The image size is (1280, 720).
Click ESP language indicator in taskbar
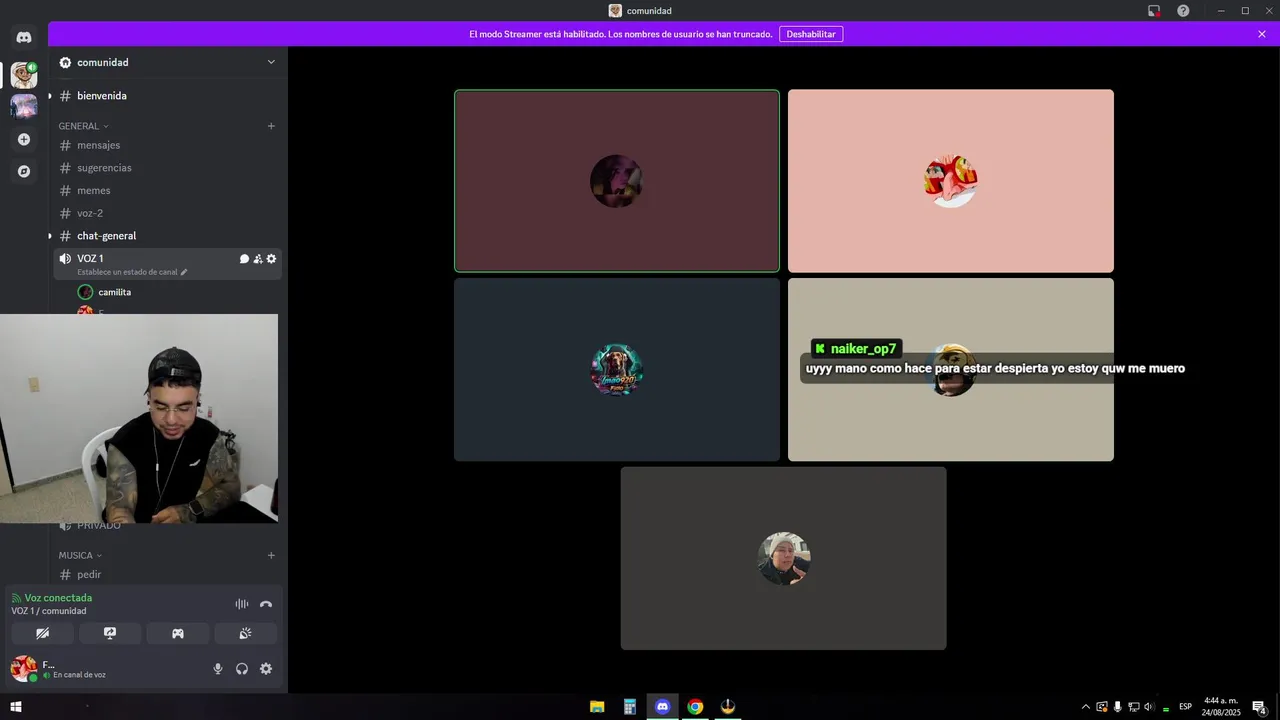click(1185, 707)
